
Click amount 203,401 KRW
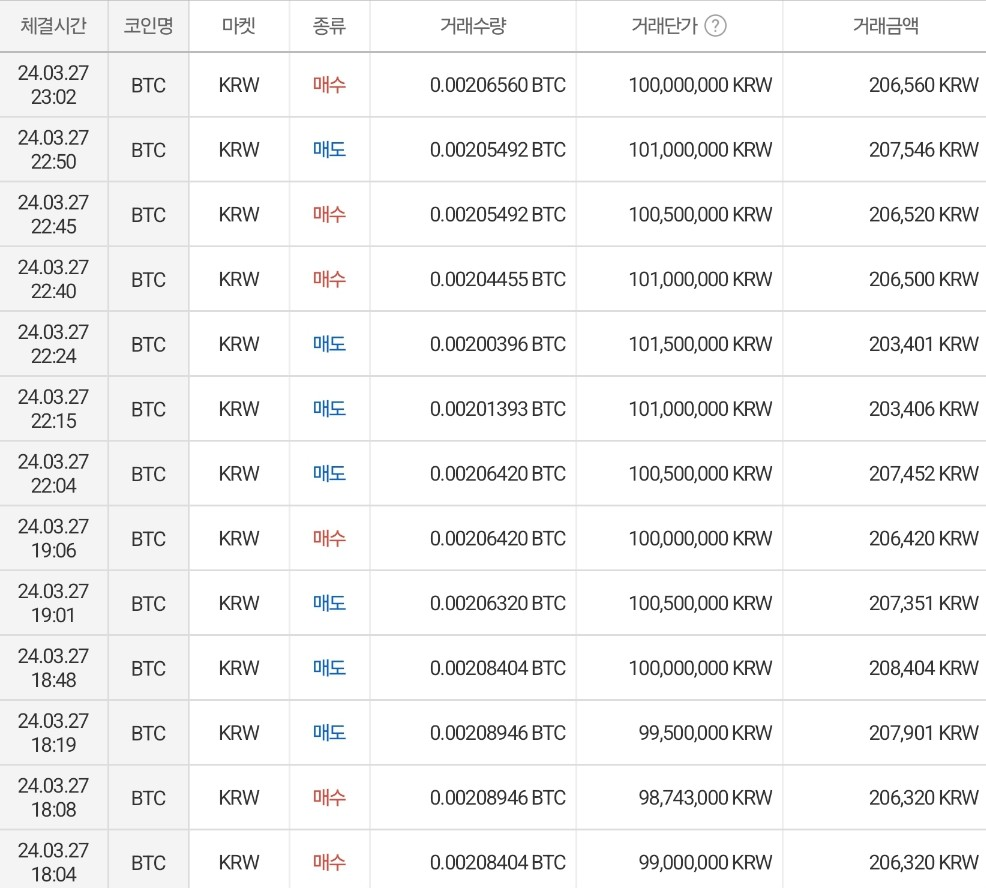pyautogui.click(x=924, y=344)
